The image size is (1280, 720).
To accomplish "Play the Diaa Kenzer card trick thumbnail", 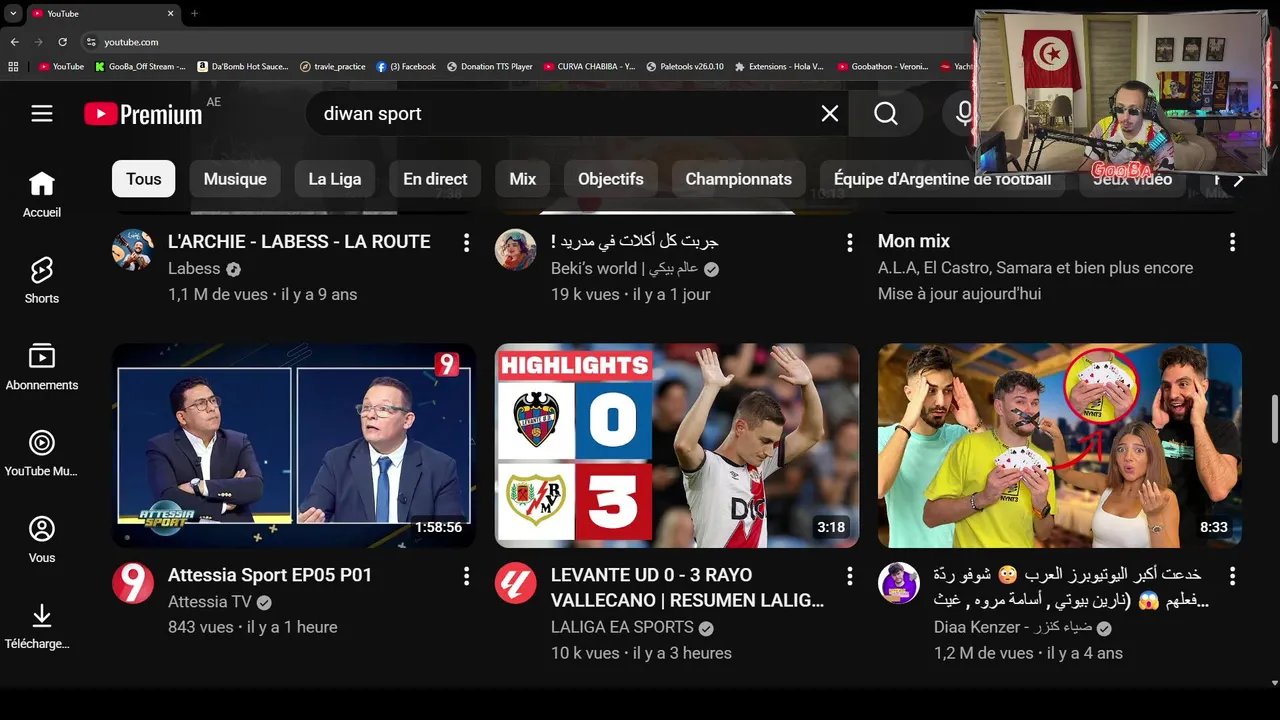I will [1060, 446].
